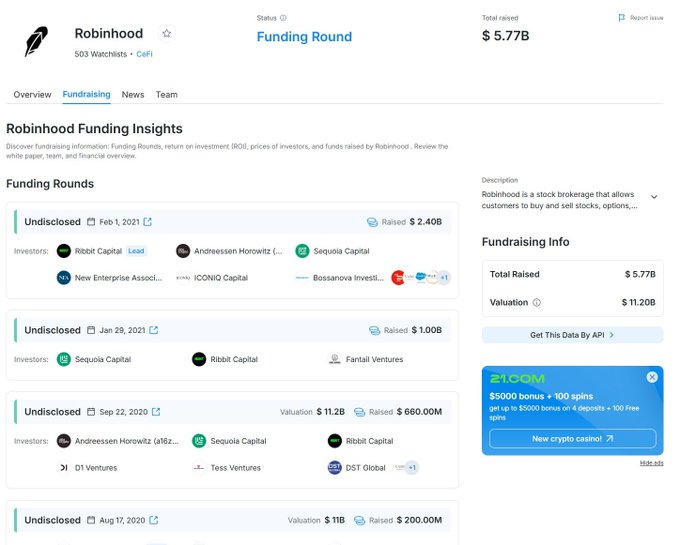This screenshot has height=545, width=680.
Task: Click the 503 Watchlists text
Action: coord(101,54)
